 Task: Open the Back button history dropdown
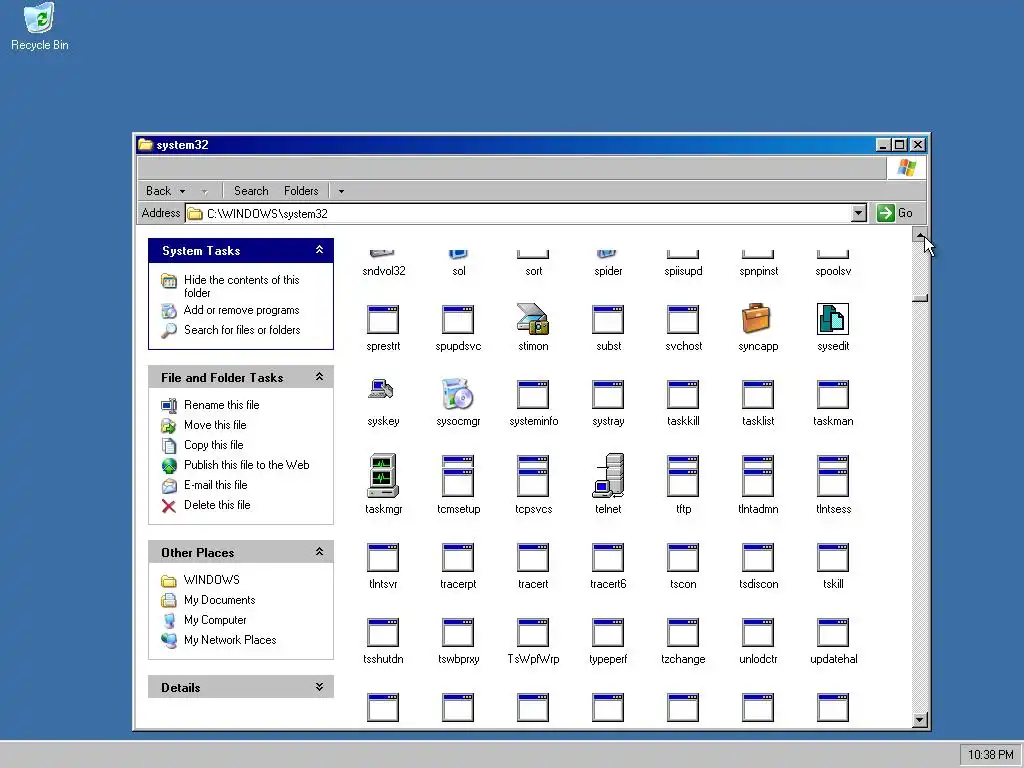click(183, 191)
